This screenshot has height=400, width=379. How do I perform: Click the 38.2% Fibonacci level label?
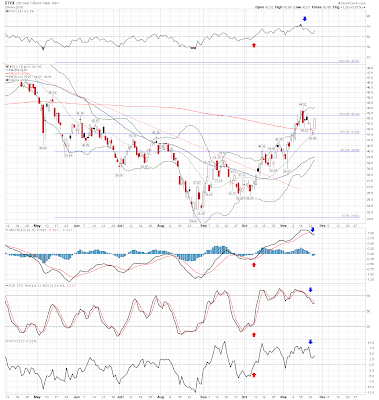pos(350,151)
